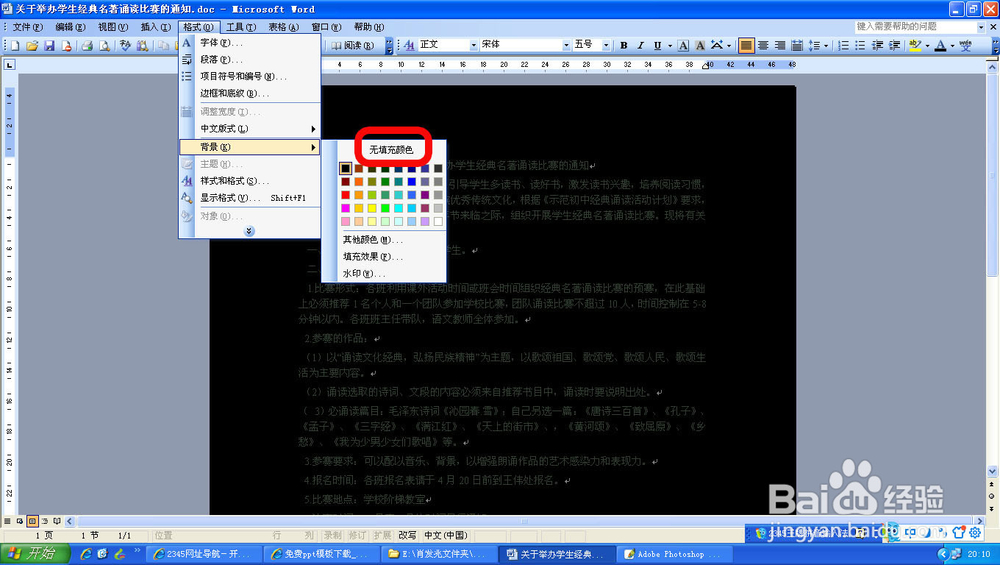1000x565 pixels.
Task: Open the 视图 menu
Action: click(113, 27)
